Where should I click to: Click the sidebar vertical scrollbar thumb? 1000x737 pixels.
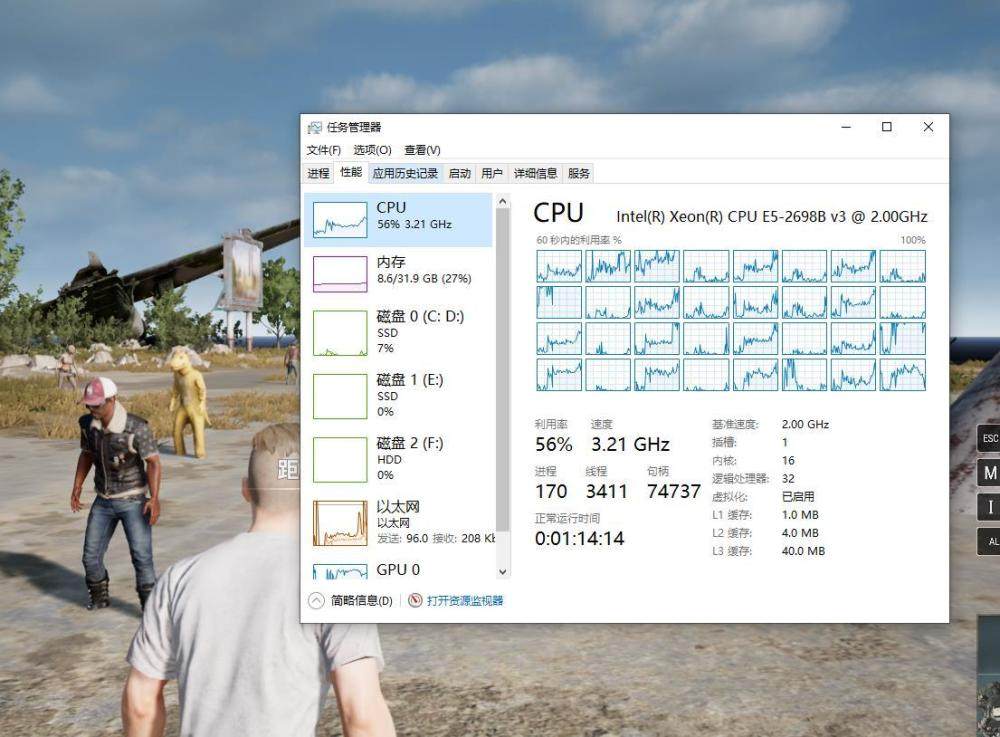[503, 370]
